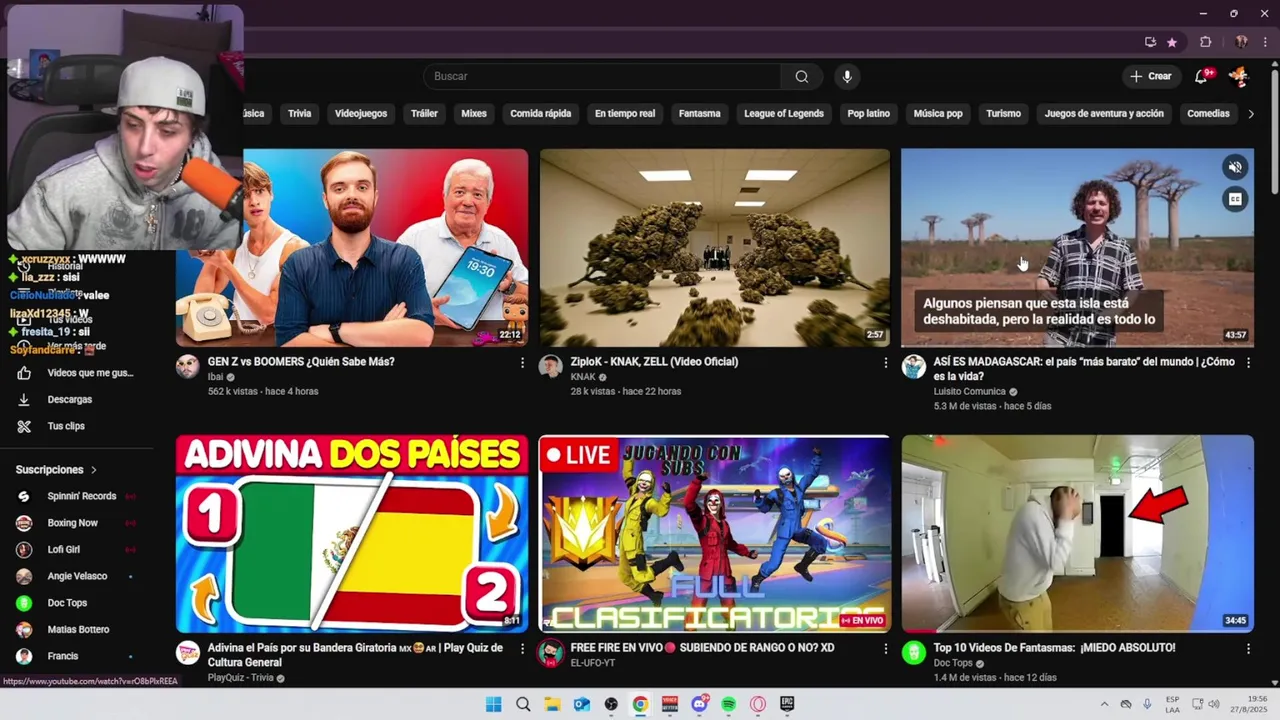Open Chrome extensions puzzle icon
This screenshot has height=720, width=1280.
(1205, 42)
